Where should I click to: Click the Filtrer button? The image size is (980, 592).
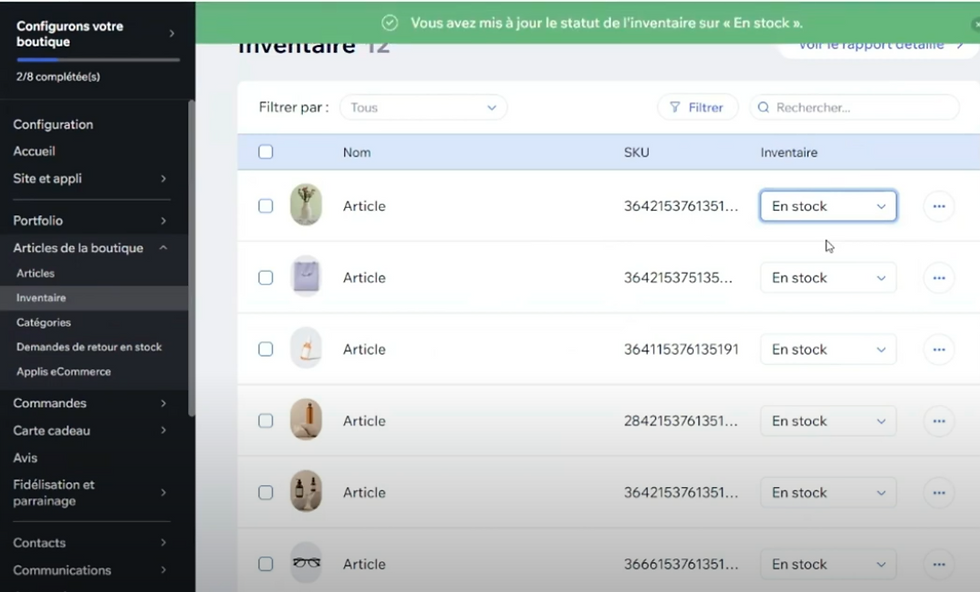pyautogui.click(x=698, y=108)
